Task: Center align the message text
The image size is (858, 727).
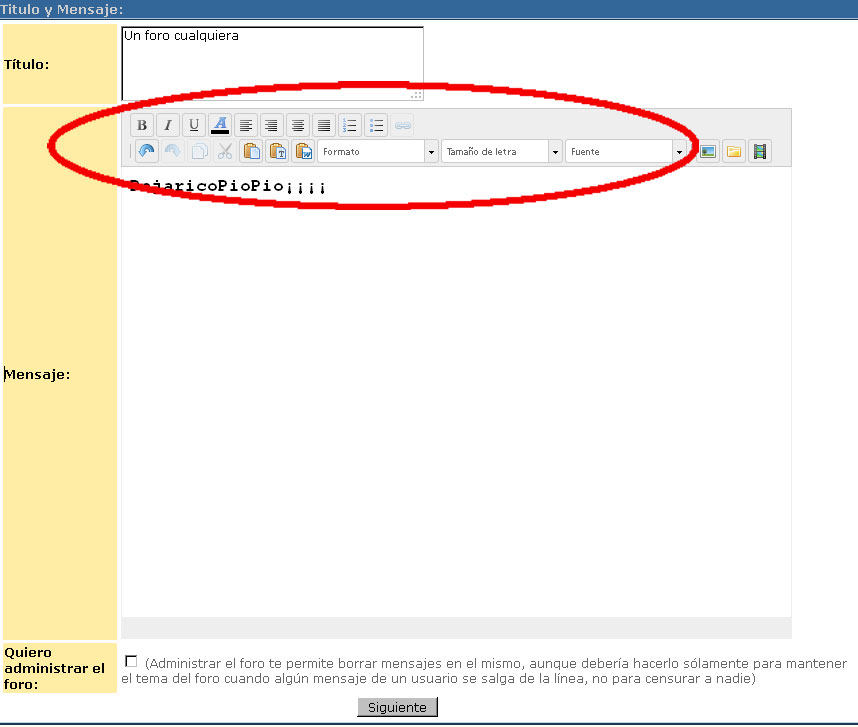Action: 298,125
